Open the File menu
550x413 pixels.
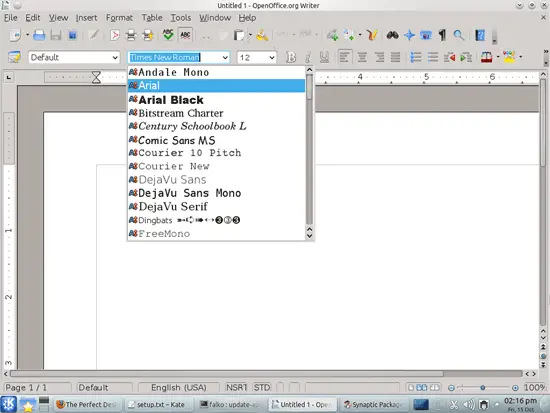pos(11,18)
